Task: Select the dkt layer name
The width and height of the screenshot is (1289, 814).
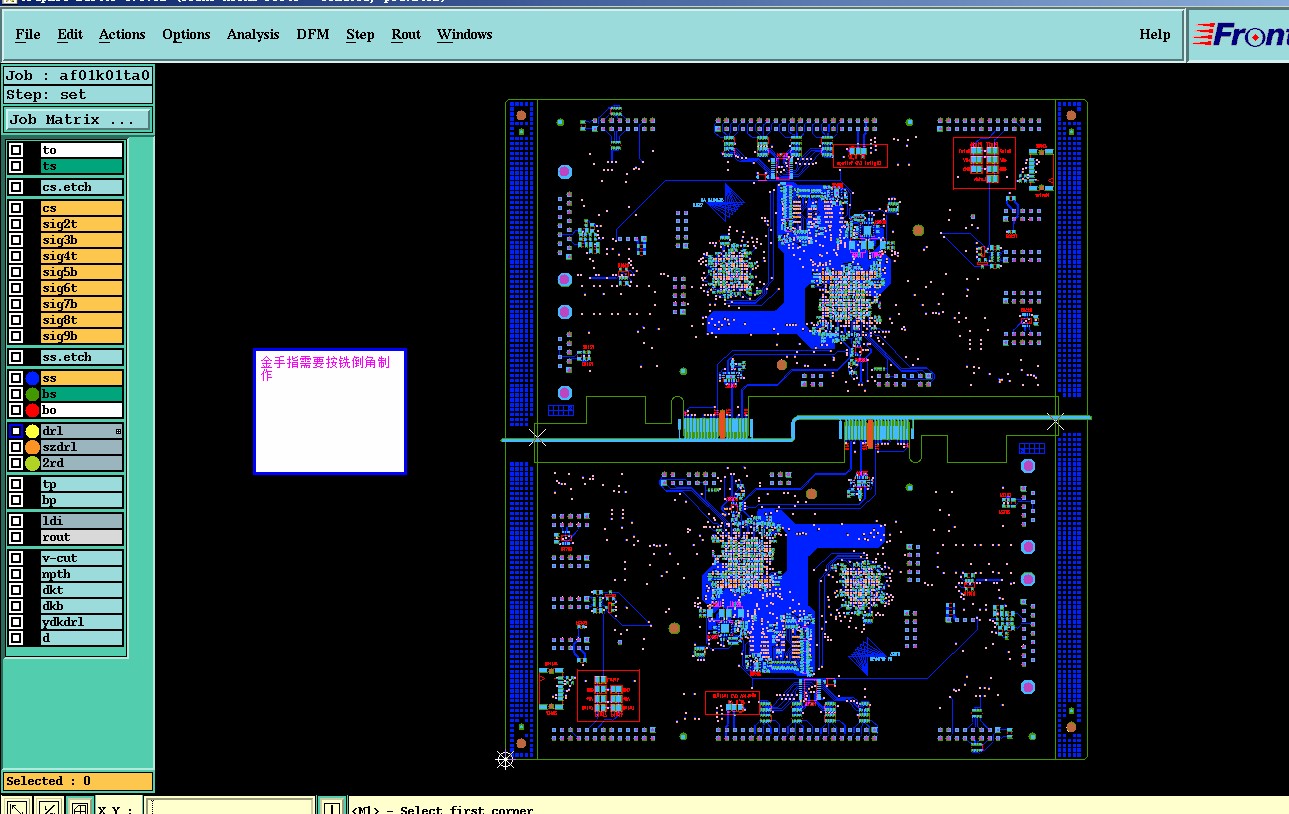Action: pos(81,590)
